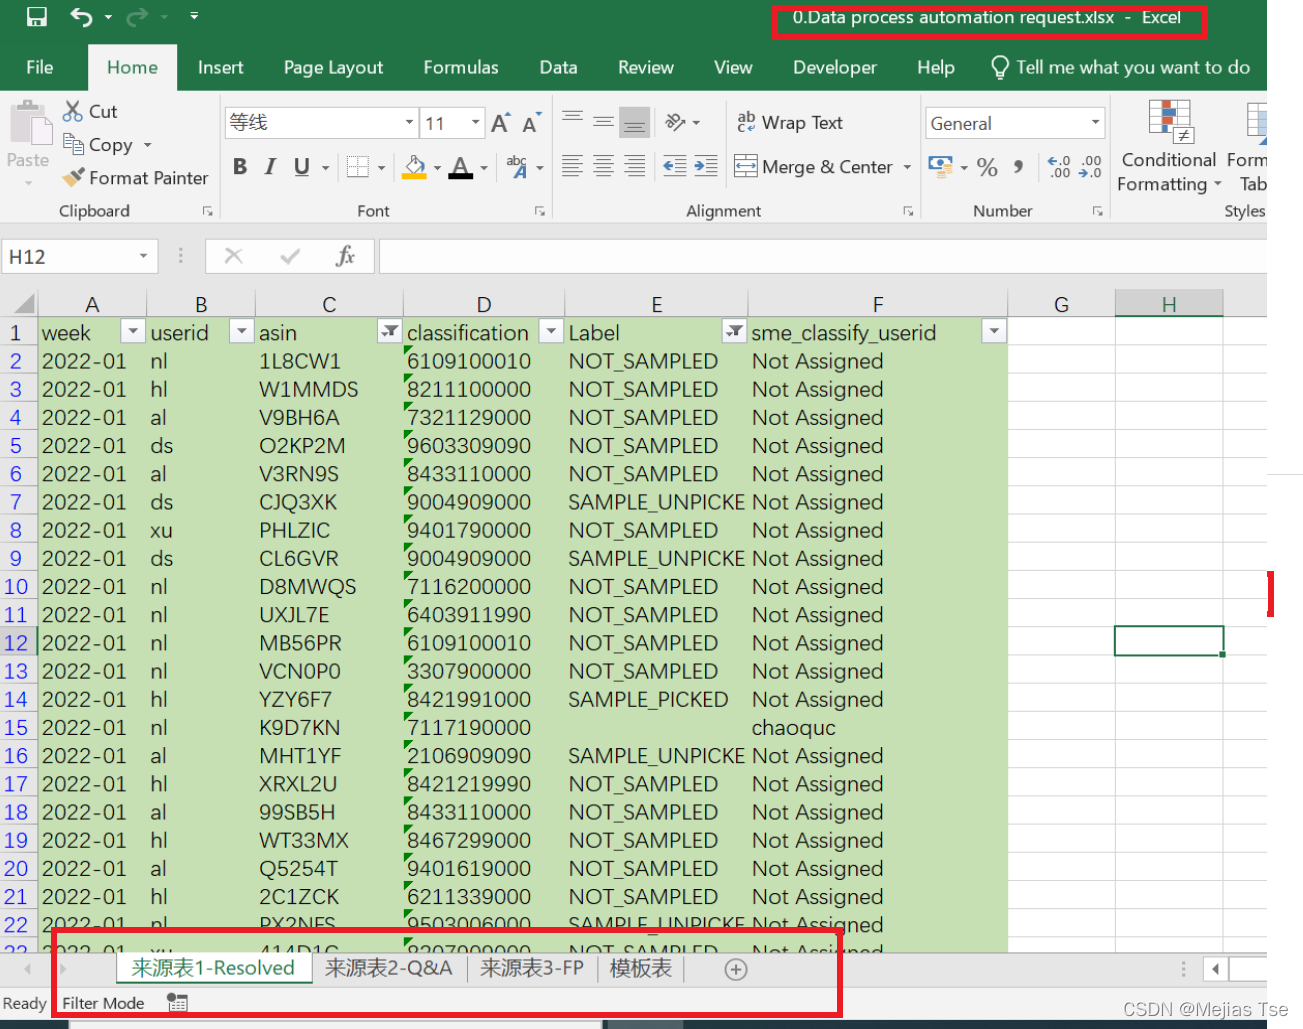
Task: Click the Cut scissors icon
Action: pyautogui.click(x=73, y=111)
